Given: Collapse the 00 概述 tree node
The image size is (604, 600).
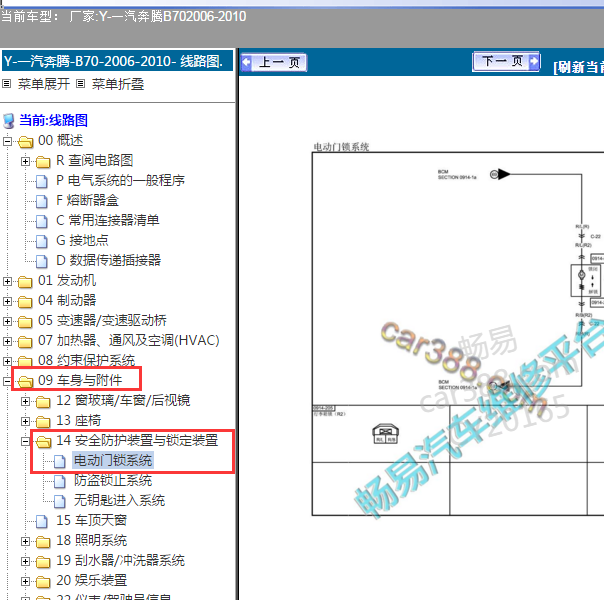Looking at the screenshot, I should (7, 141).
